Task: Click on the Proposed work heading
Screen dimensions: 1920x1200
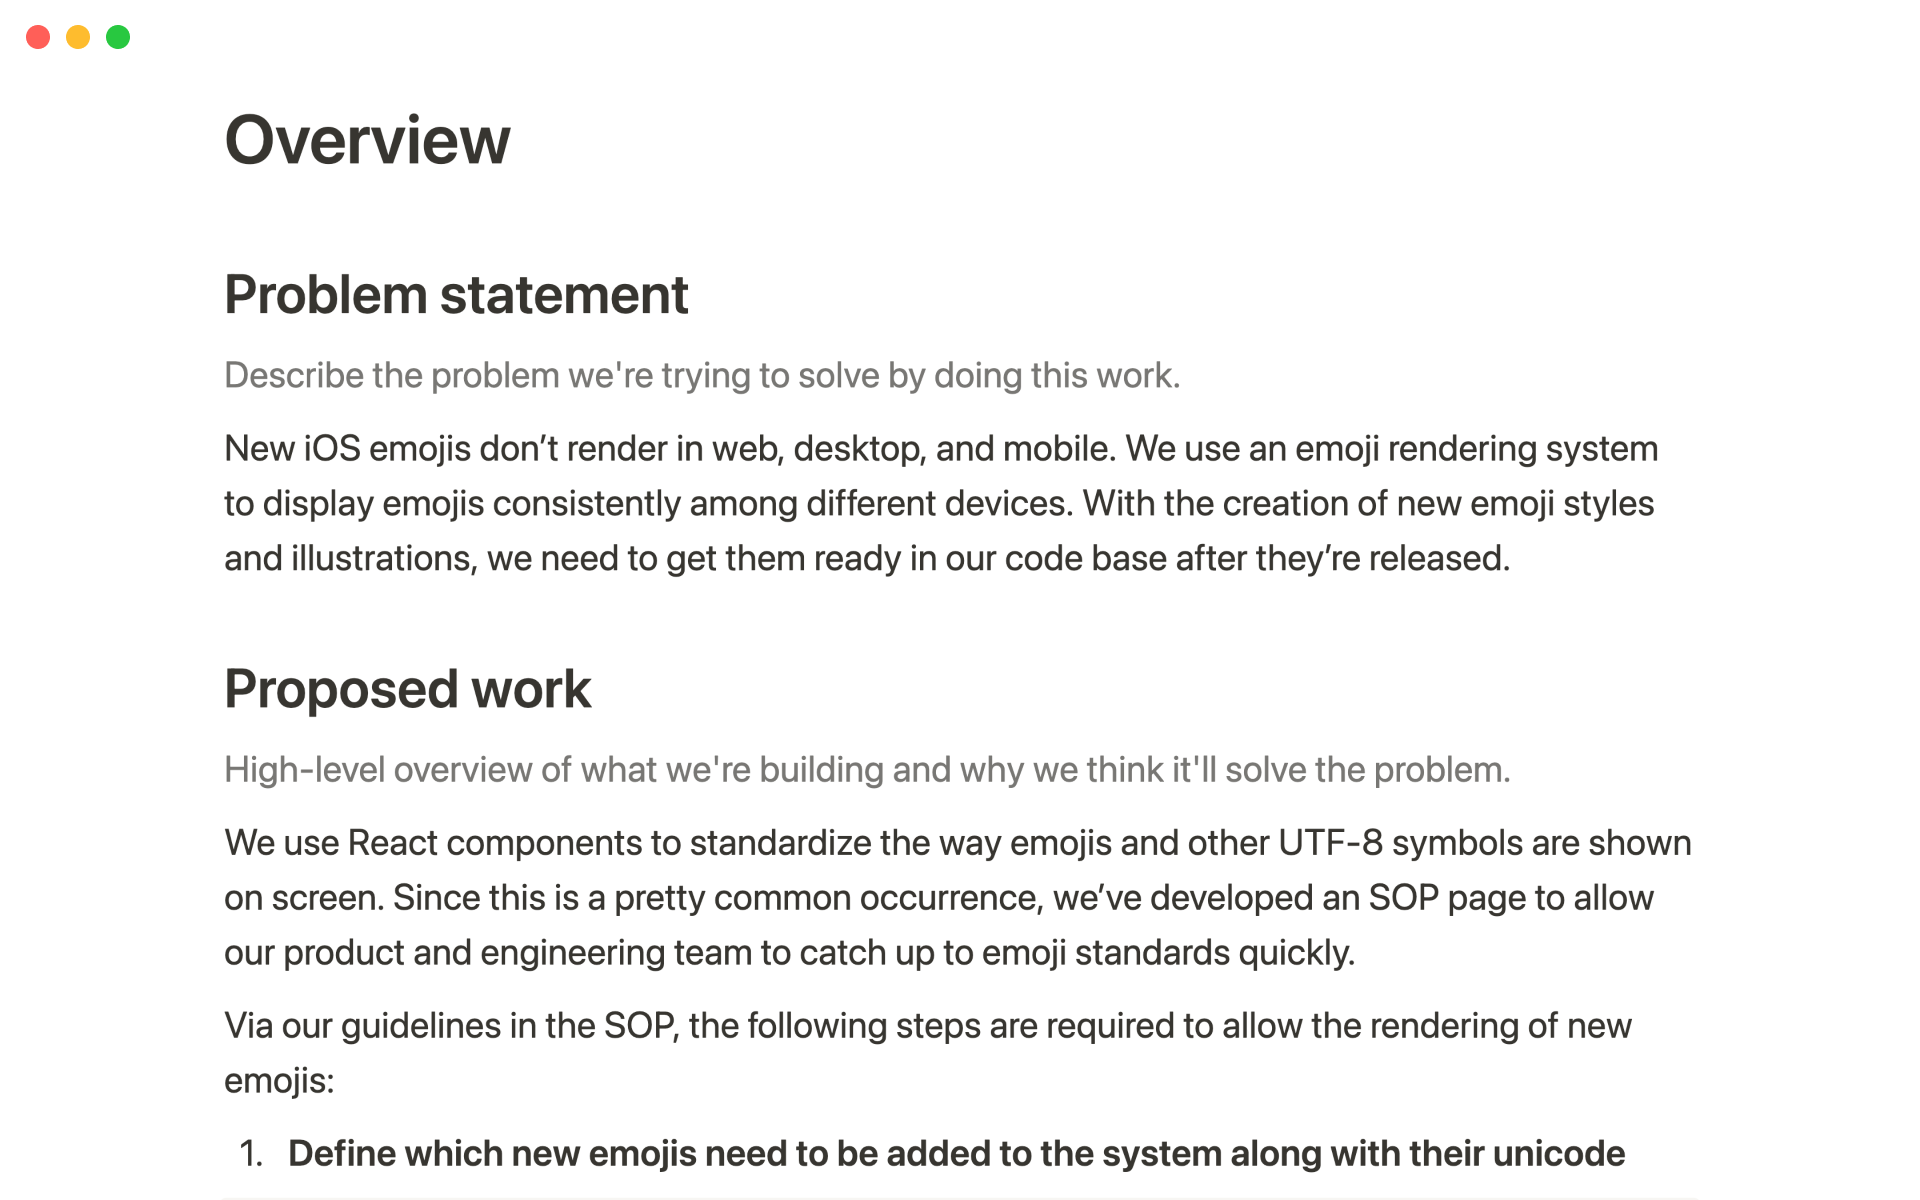Action: pyautogui.click(x=409, y=688)
